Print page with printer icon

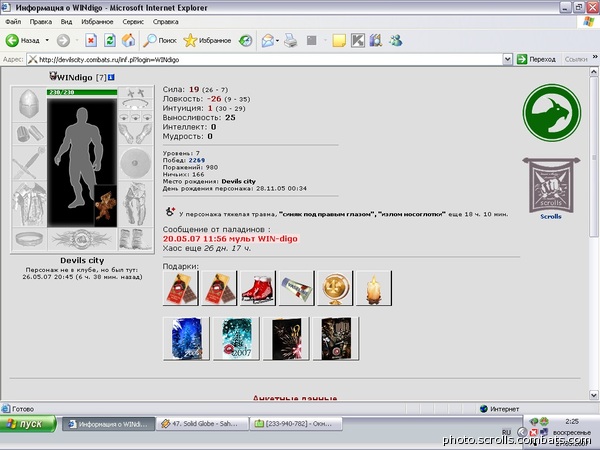point(290,40)
